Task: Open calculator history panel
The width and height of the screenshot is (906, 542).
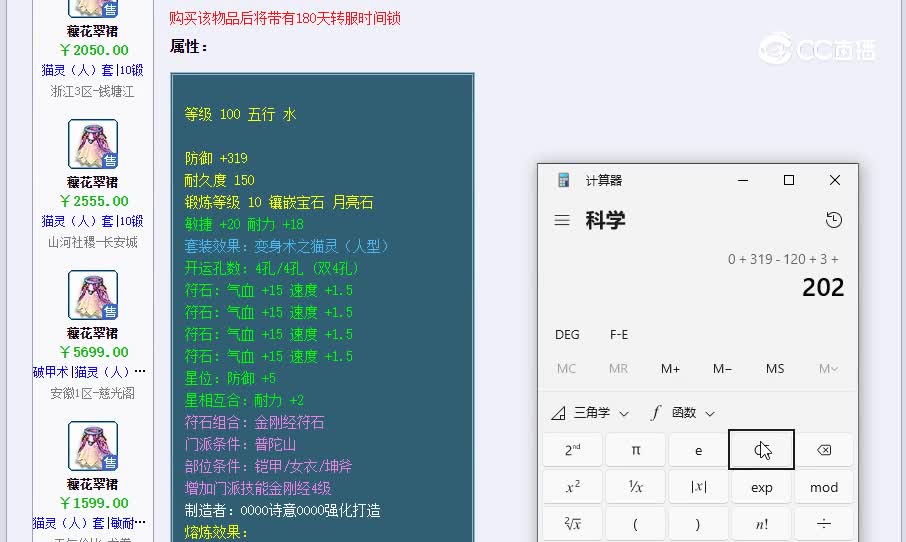Action: [x=834, y=220]
